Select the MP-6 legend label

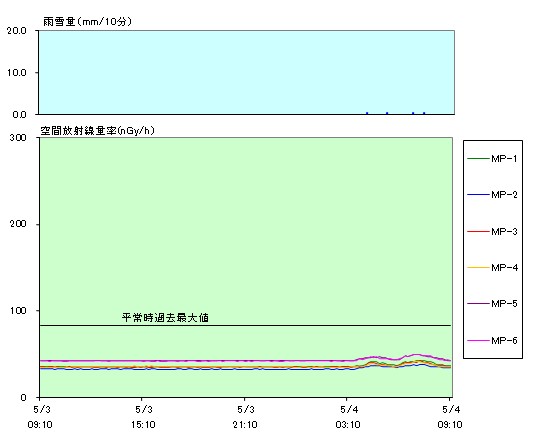[504, 340]
